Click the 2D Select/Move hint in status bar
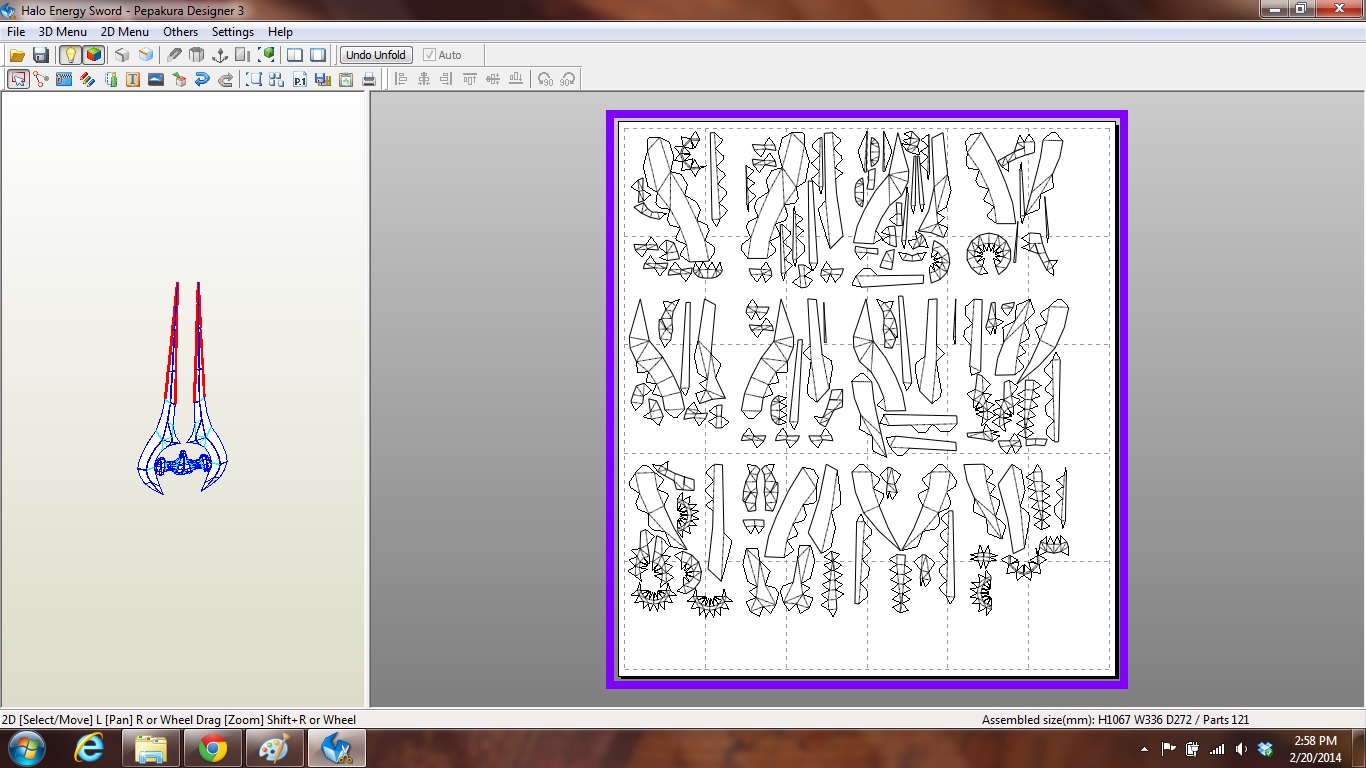1366x768 pixels. point(179,719)
